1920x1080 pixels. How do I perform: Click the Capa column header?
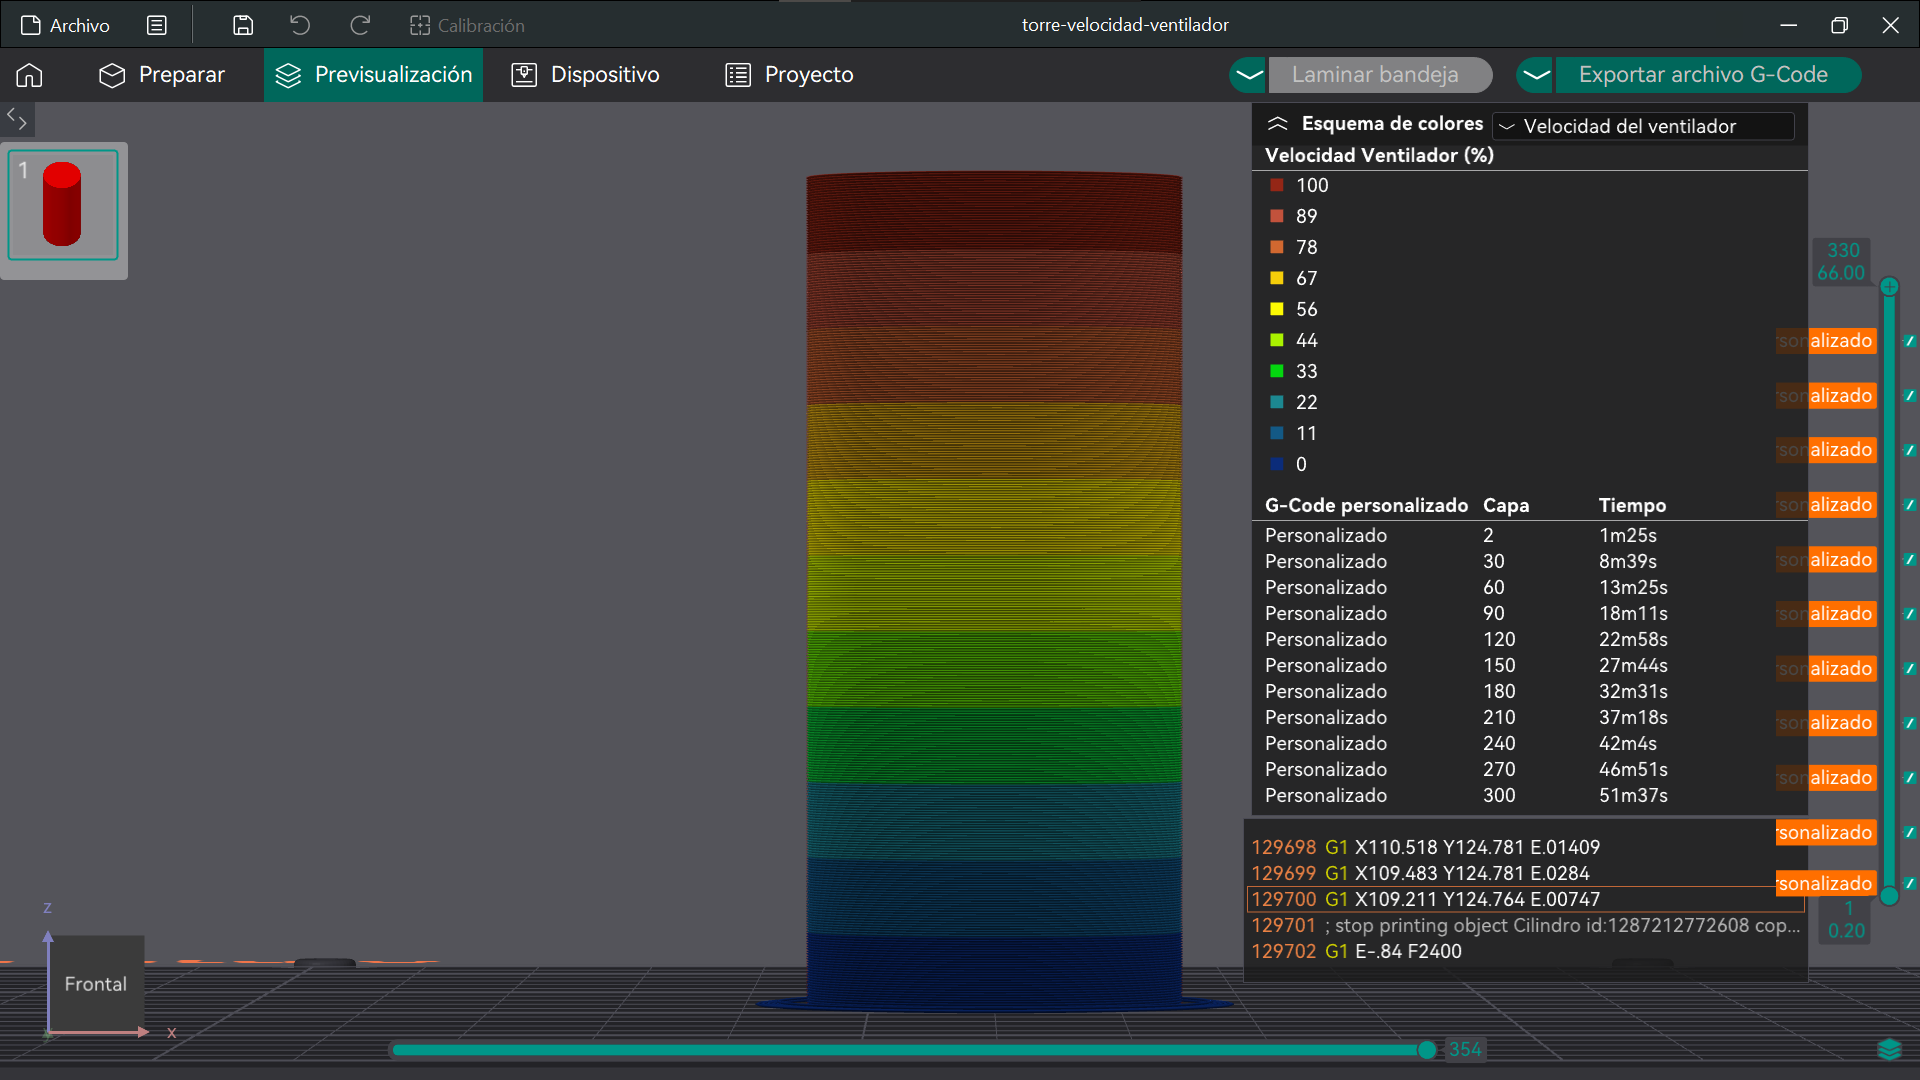click(x=1506, y=505)
